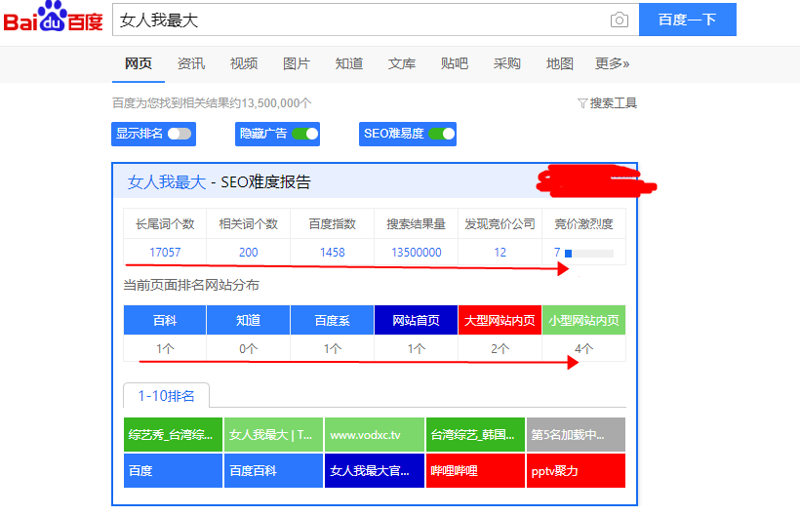
Task: Click the 网站首页 category header
Action: 416,320
